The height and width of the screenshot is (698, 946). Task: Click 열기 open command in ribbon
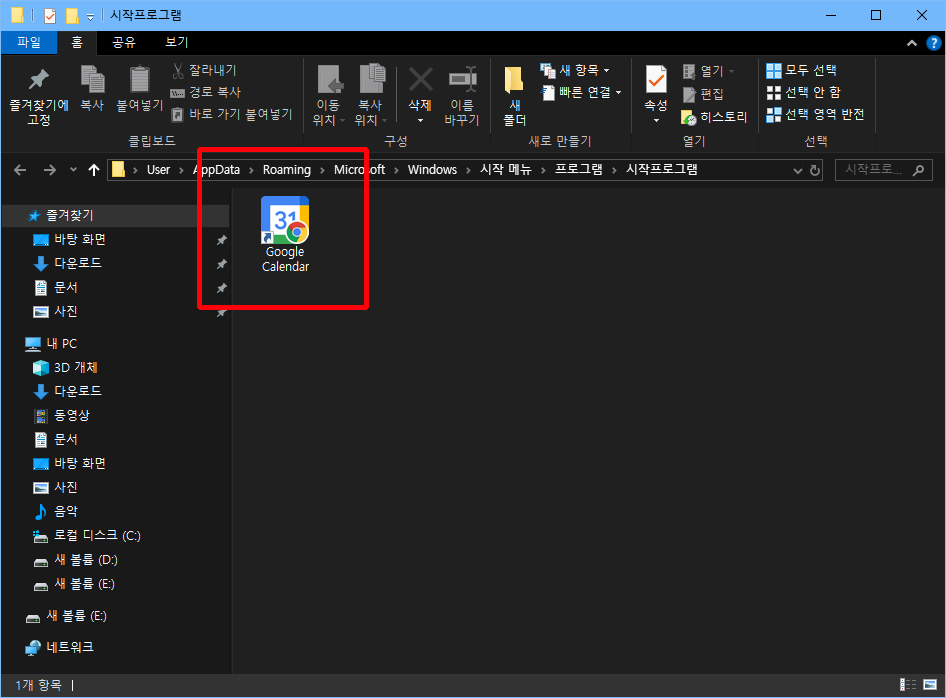click(708, 71)
